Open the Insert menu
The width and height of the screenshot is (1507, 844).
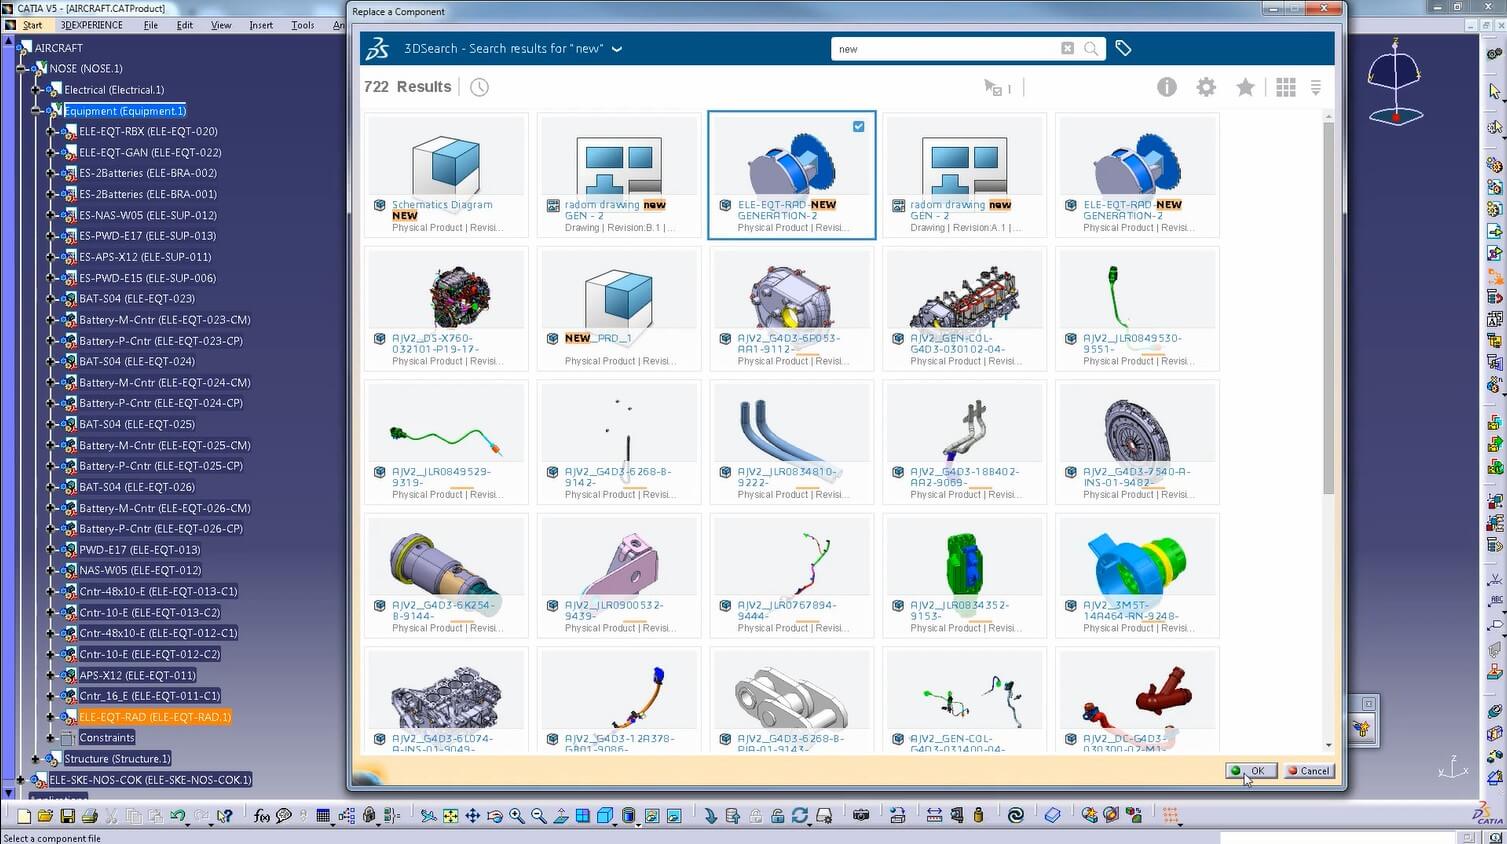(261, 25)
